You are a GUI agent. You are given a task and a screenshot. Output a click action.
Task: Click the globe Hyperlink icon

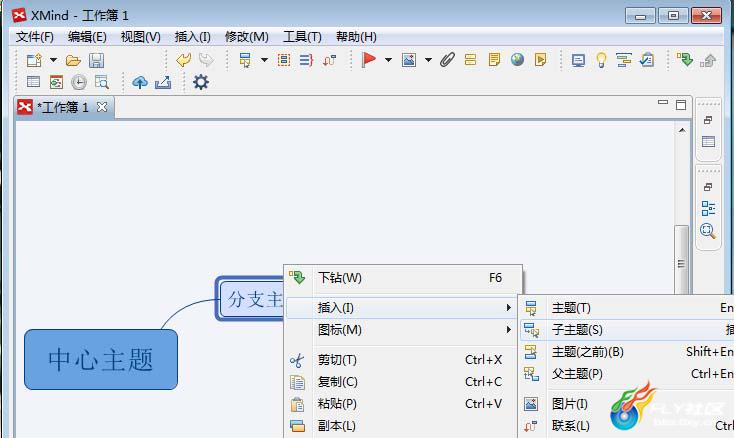[x=517, y=59]
